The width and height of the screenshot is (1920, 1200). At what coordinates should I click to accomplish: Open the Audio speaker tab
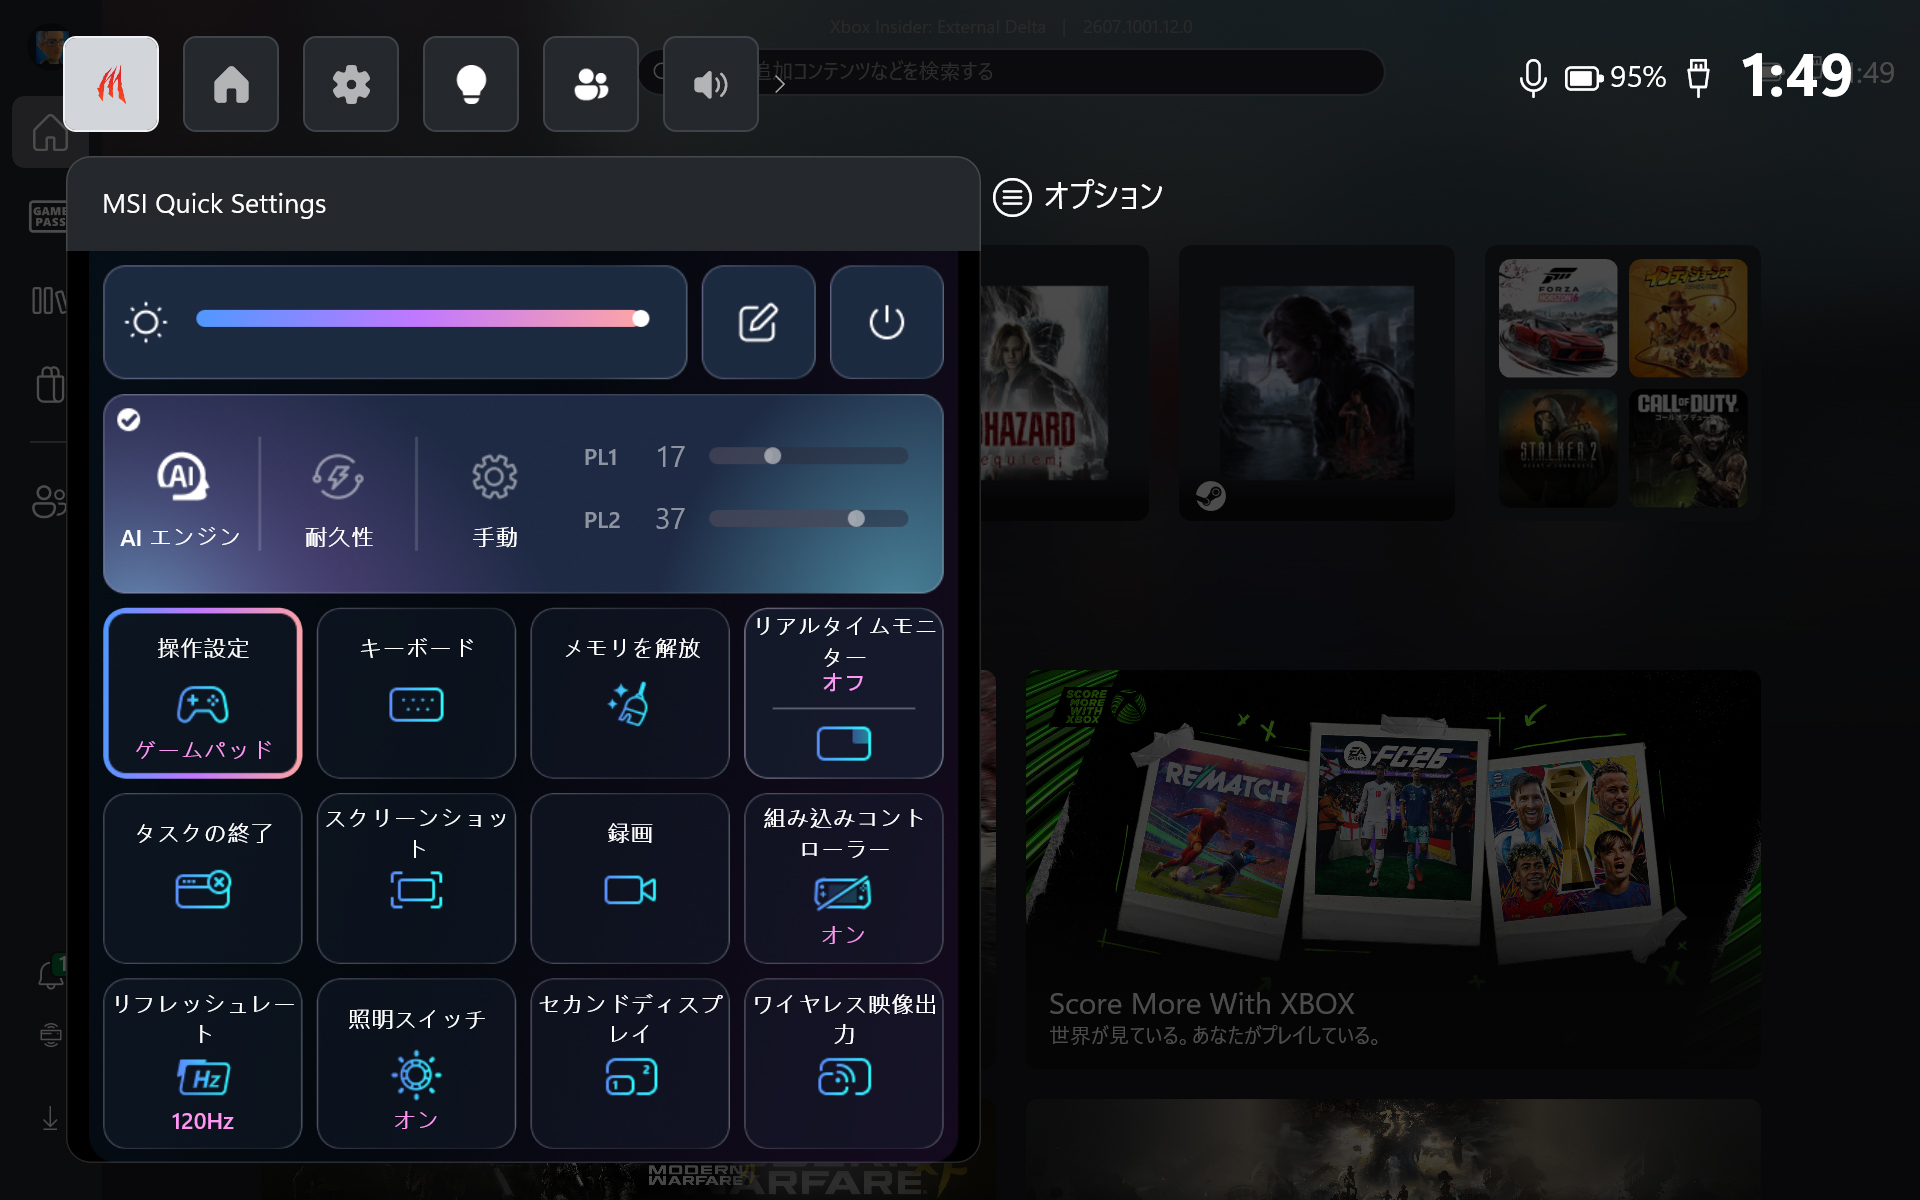(x=711, y=84)
